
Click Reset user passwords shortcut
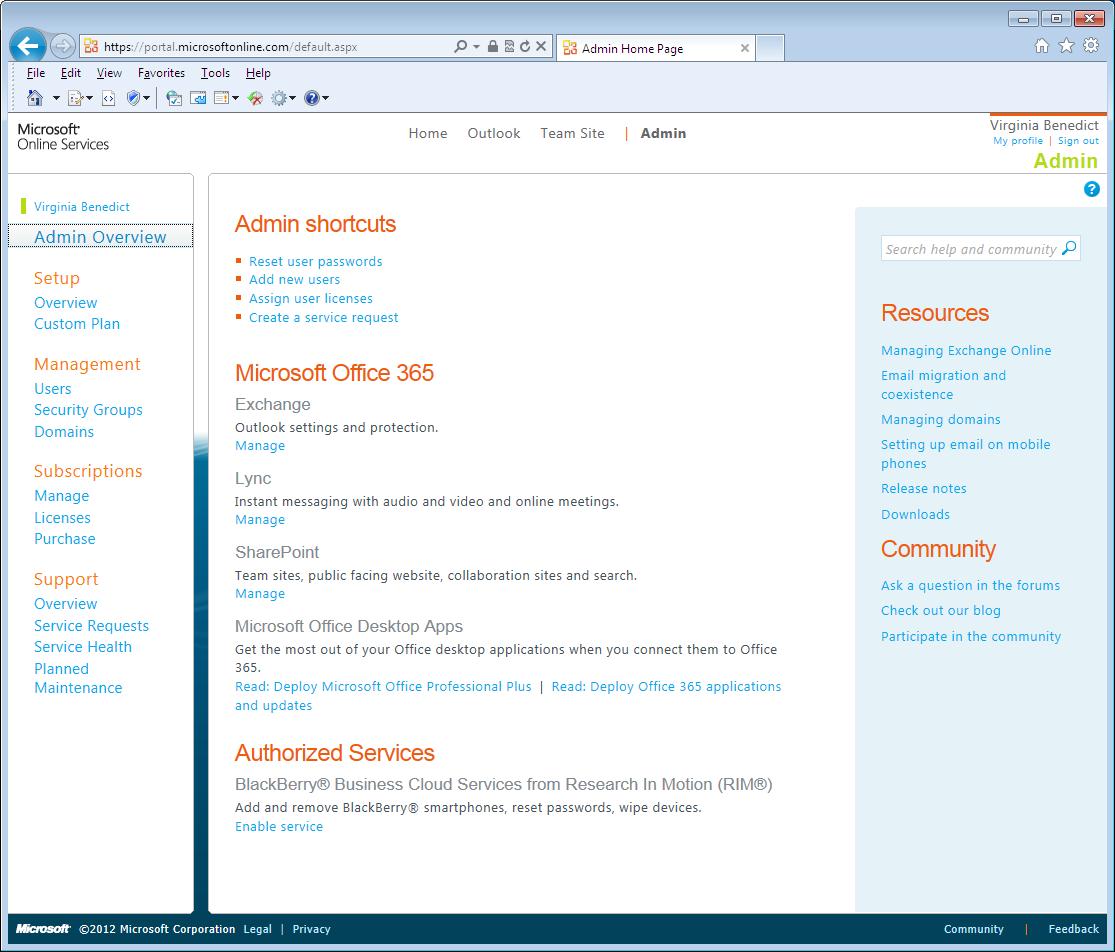[316, 261]
